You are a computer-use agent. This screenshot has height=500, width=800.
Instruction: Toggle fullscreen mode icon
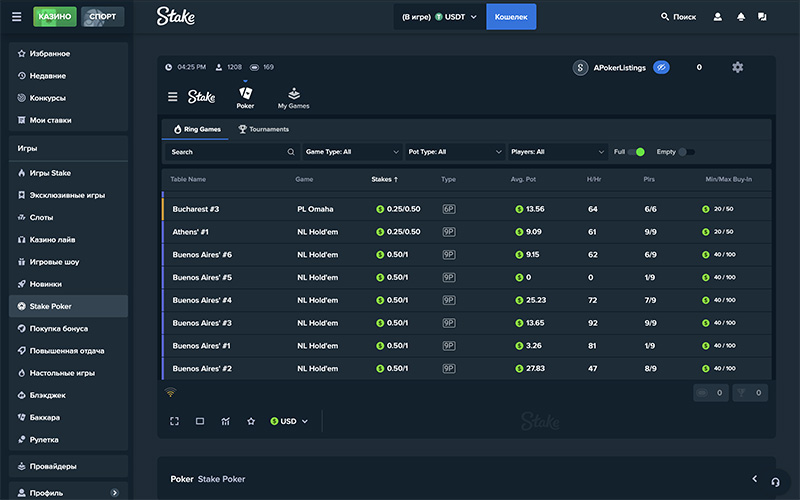(174, 421)
